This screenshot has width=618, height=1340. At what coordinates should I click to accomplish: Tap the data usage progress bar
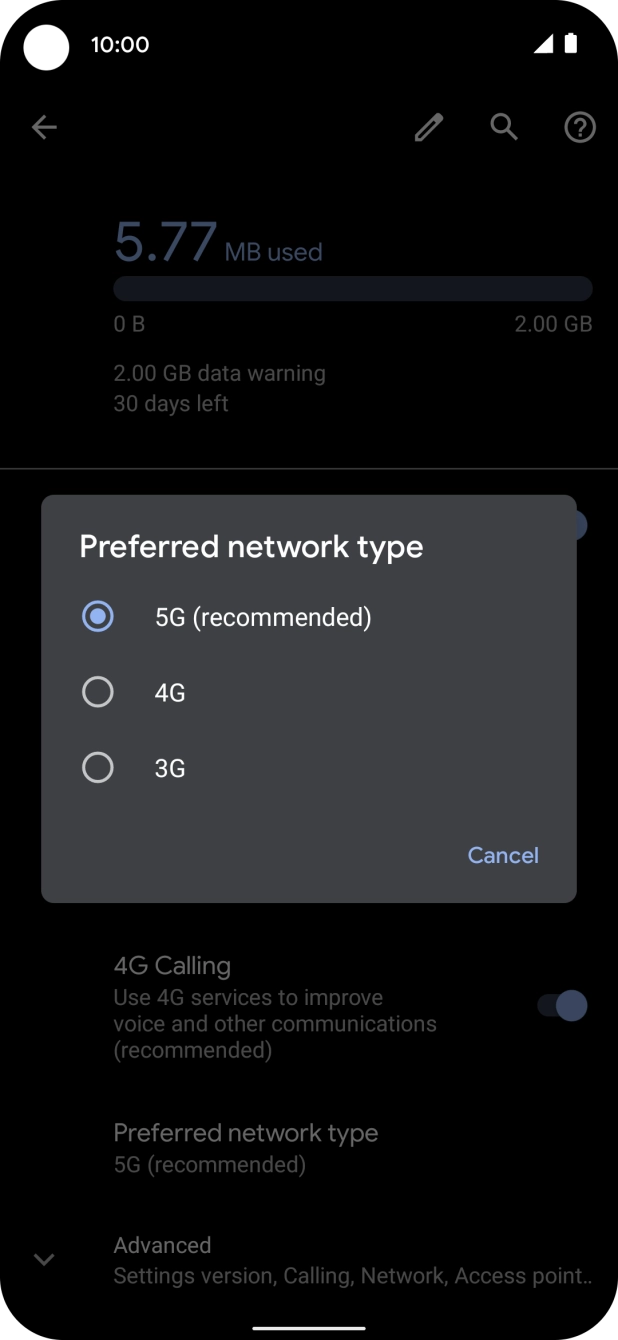tap(353, 288)
